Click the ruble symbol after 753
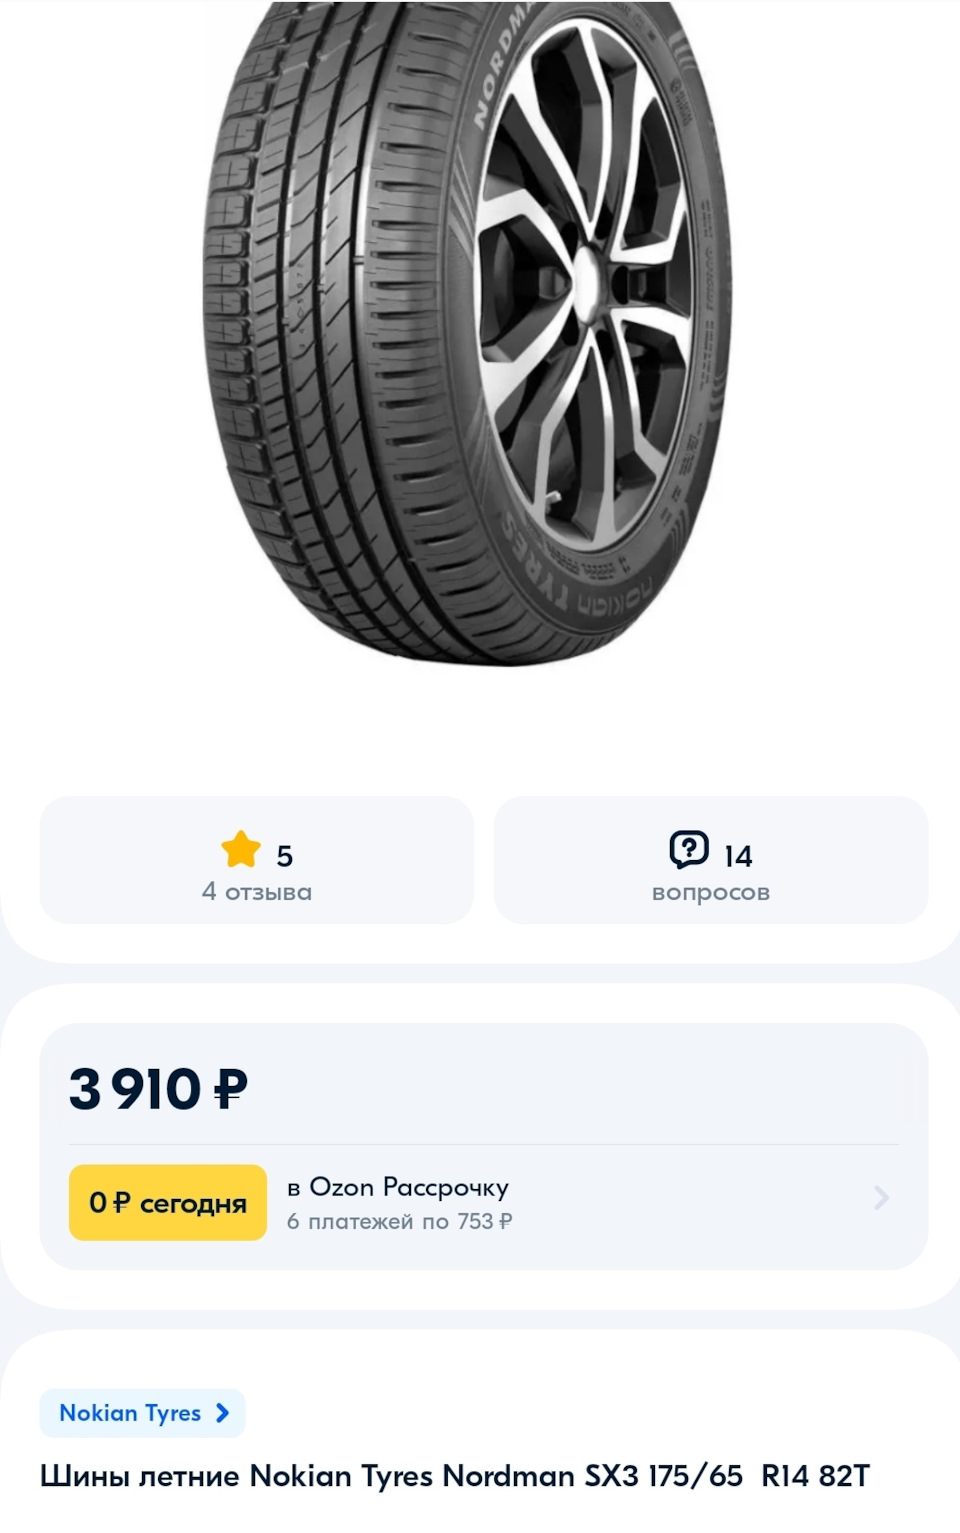 tap(506, 1222)
